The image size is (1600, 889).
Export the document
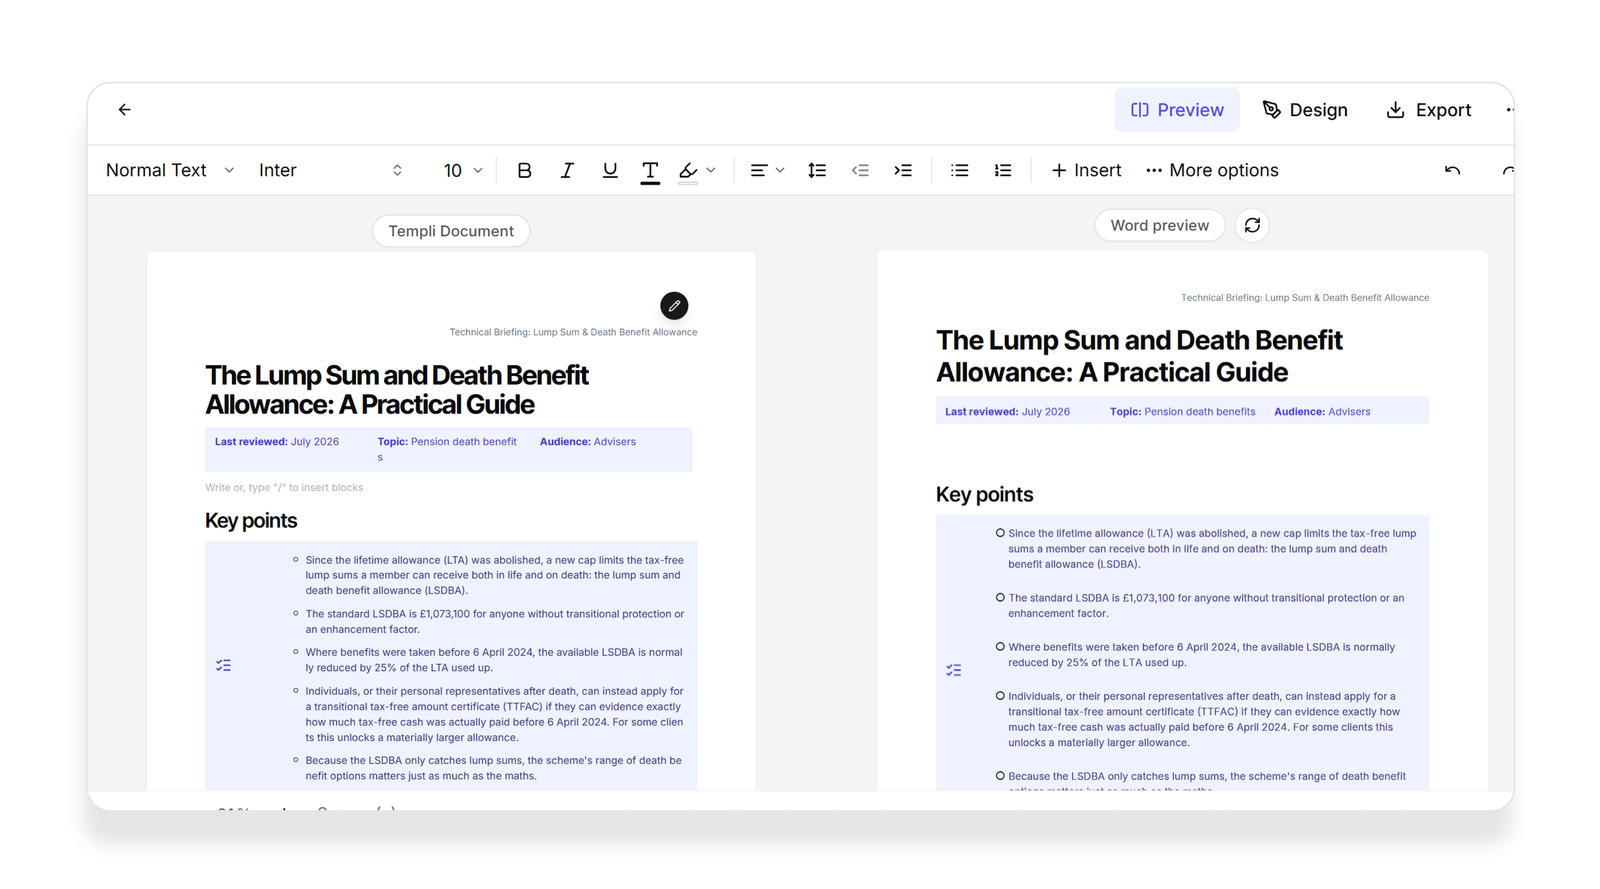point(1429,110)
